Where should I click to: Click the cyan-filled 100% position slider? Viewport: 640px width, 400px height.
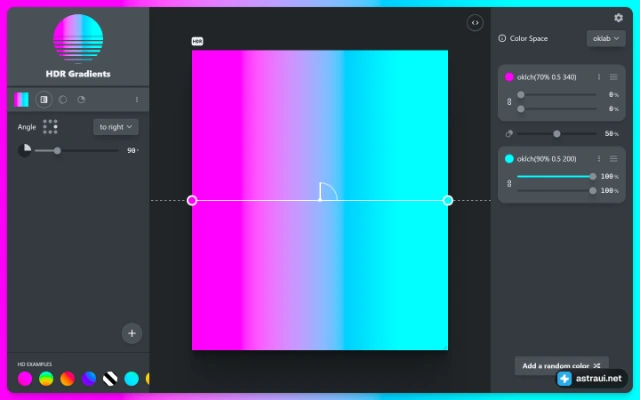[x=557, y=176]
